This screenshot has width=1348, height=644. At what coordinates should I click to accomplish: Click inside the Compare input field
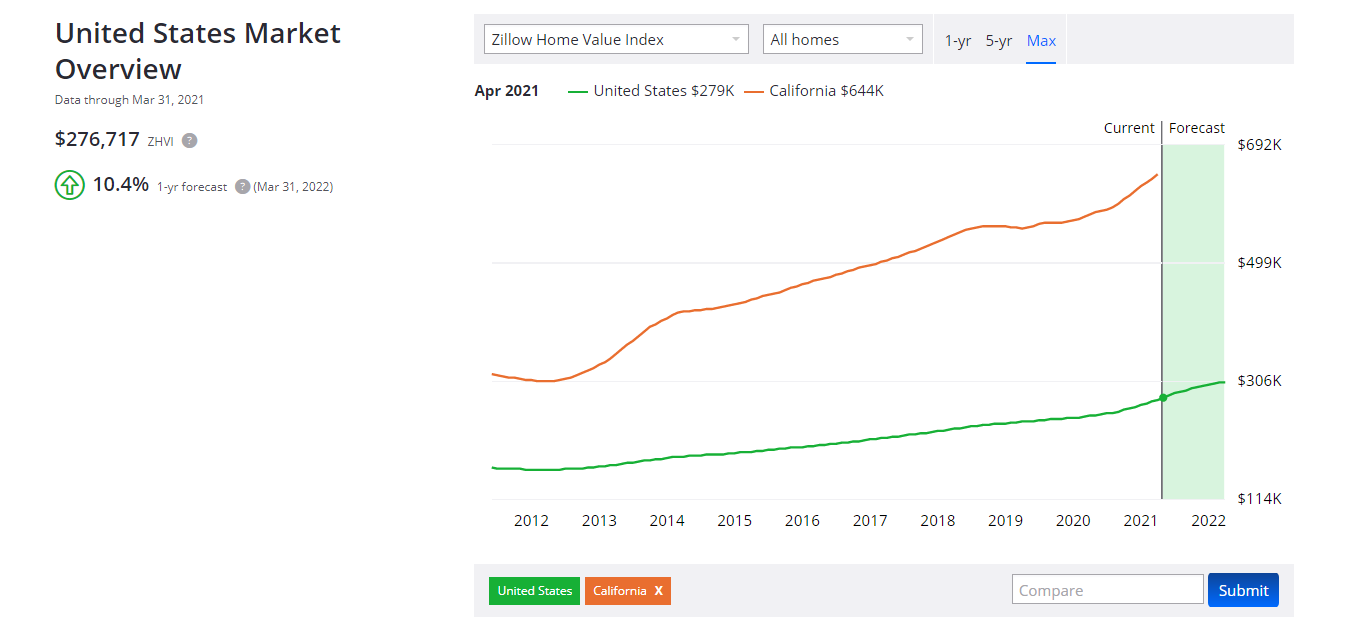click(x=1107, y=589)
